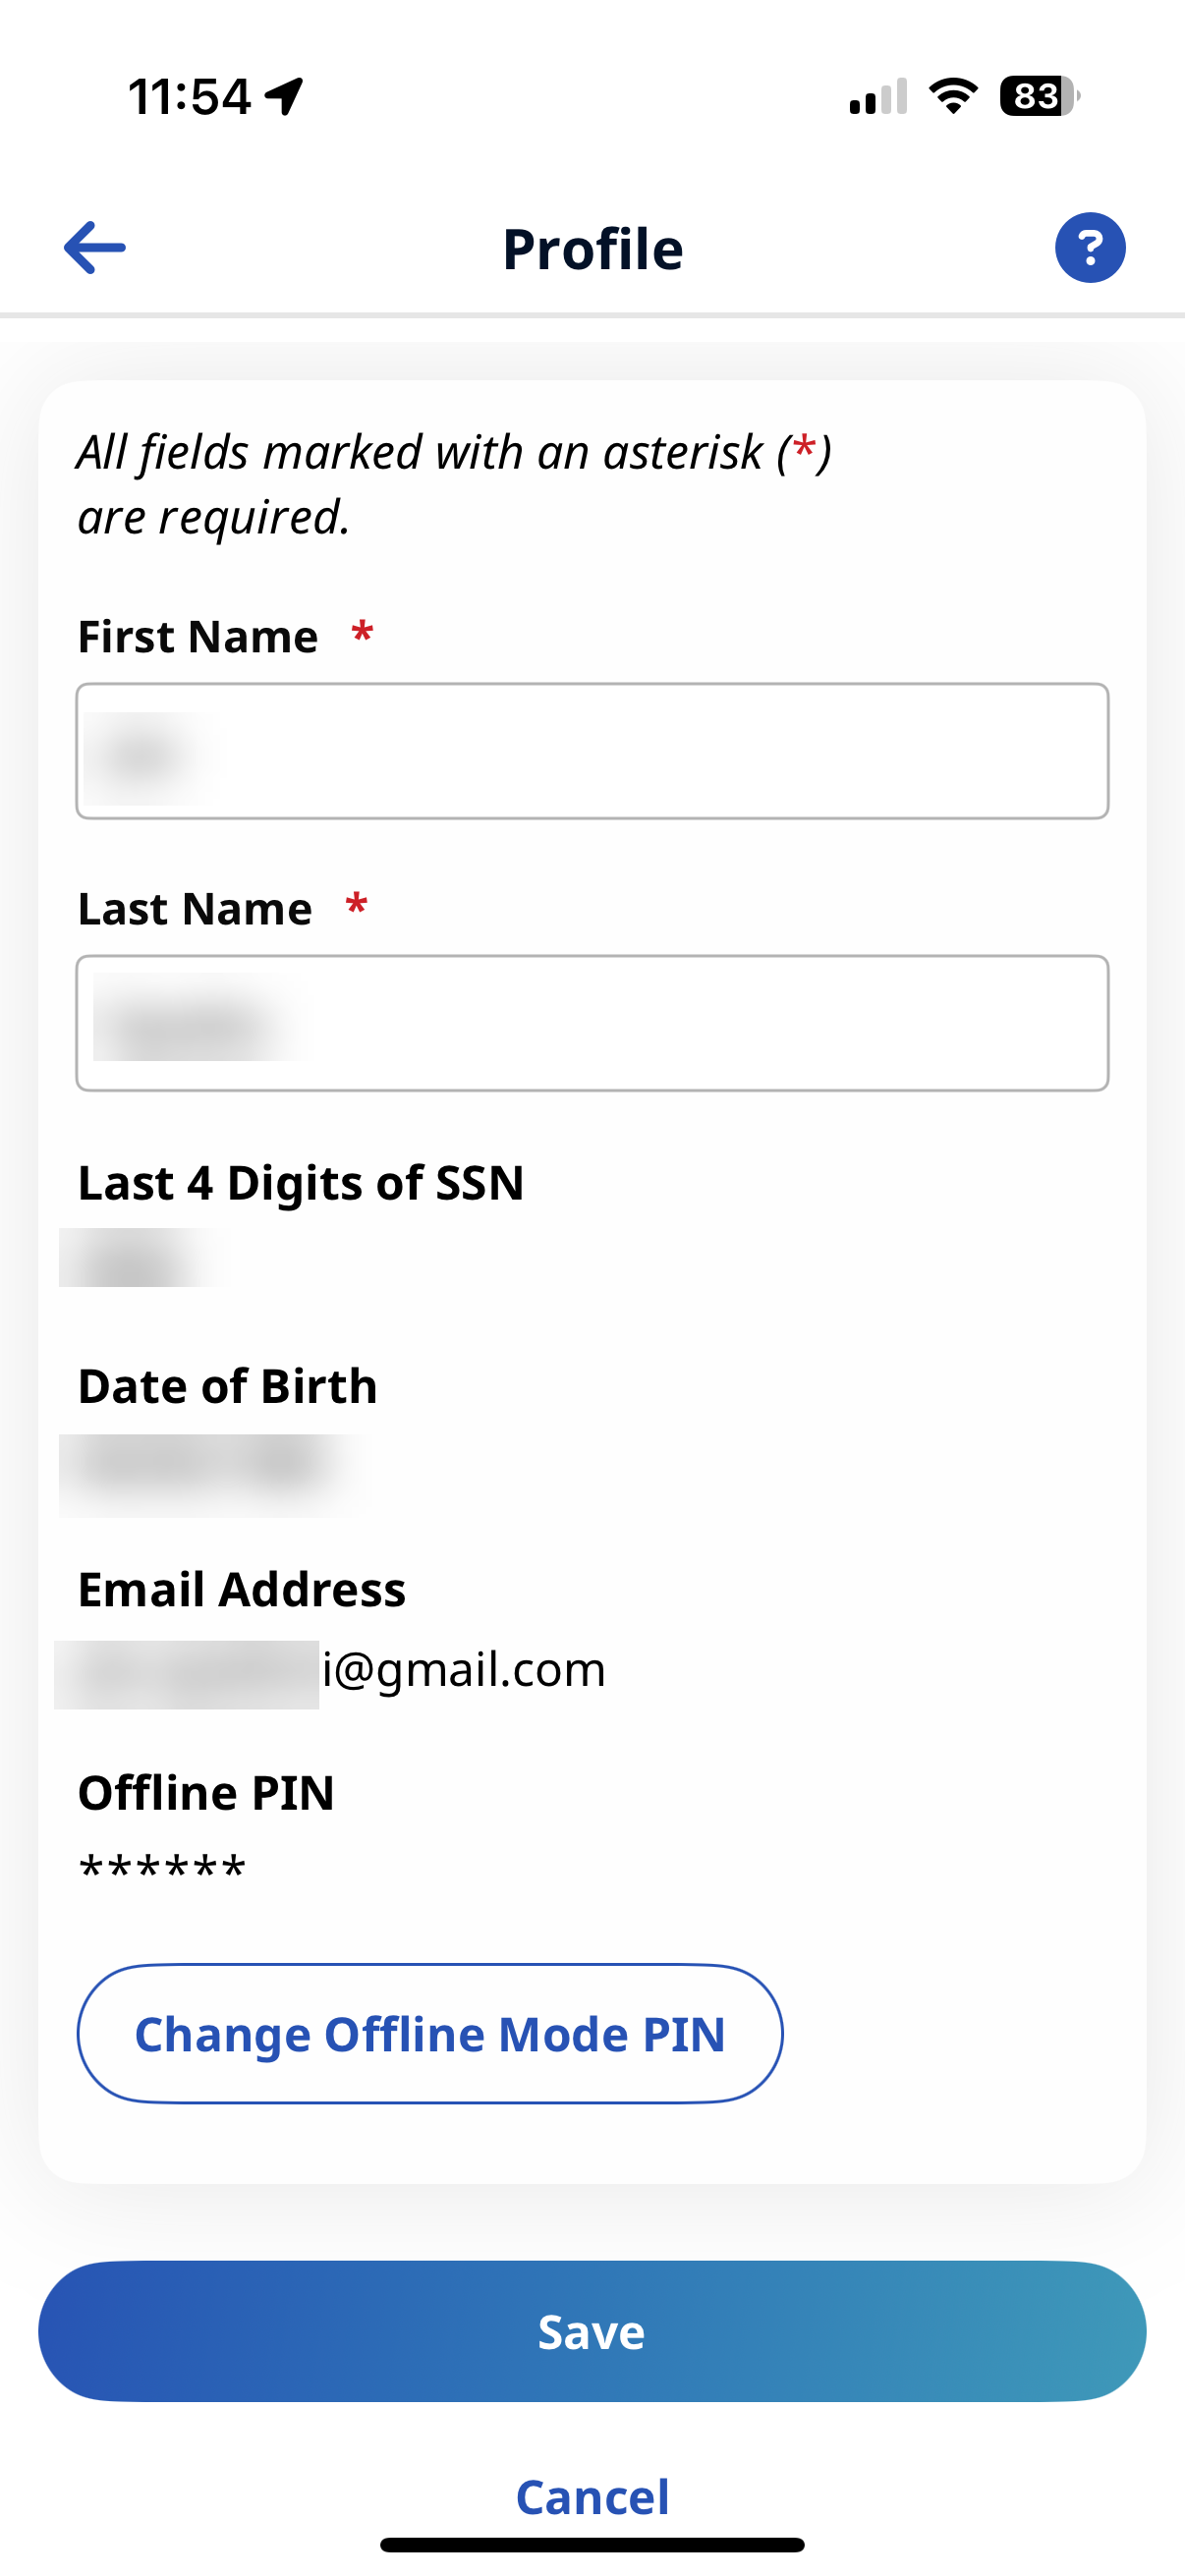The image size is (1185, 2576).
Task: Focus the First Name input field
Action: pyautogui.click(x=592, y=751)
